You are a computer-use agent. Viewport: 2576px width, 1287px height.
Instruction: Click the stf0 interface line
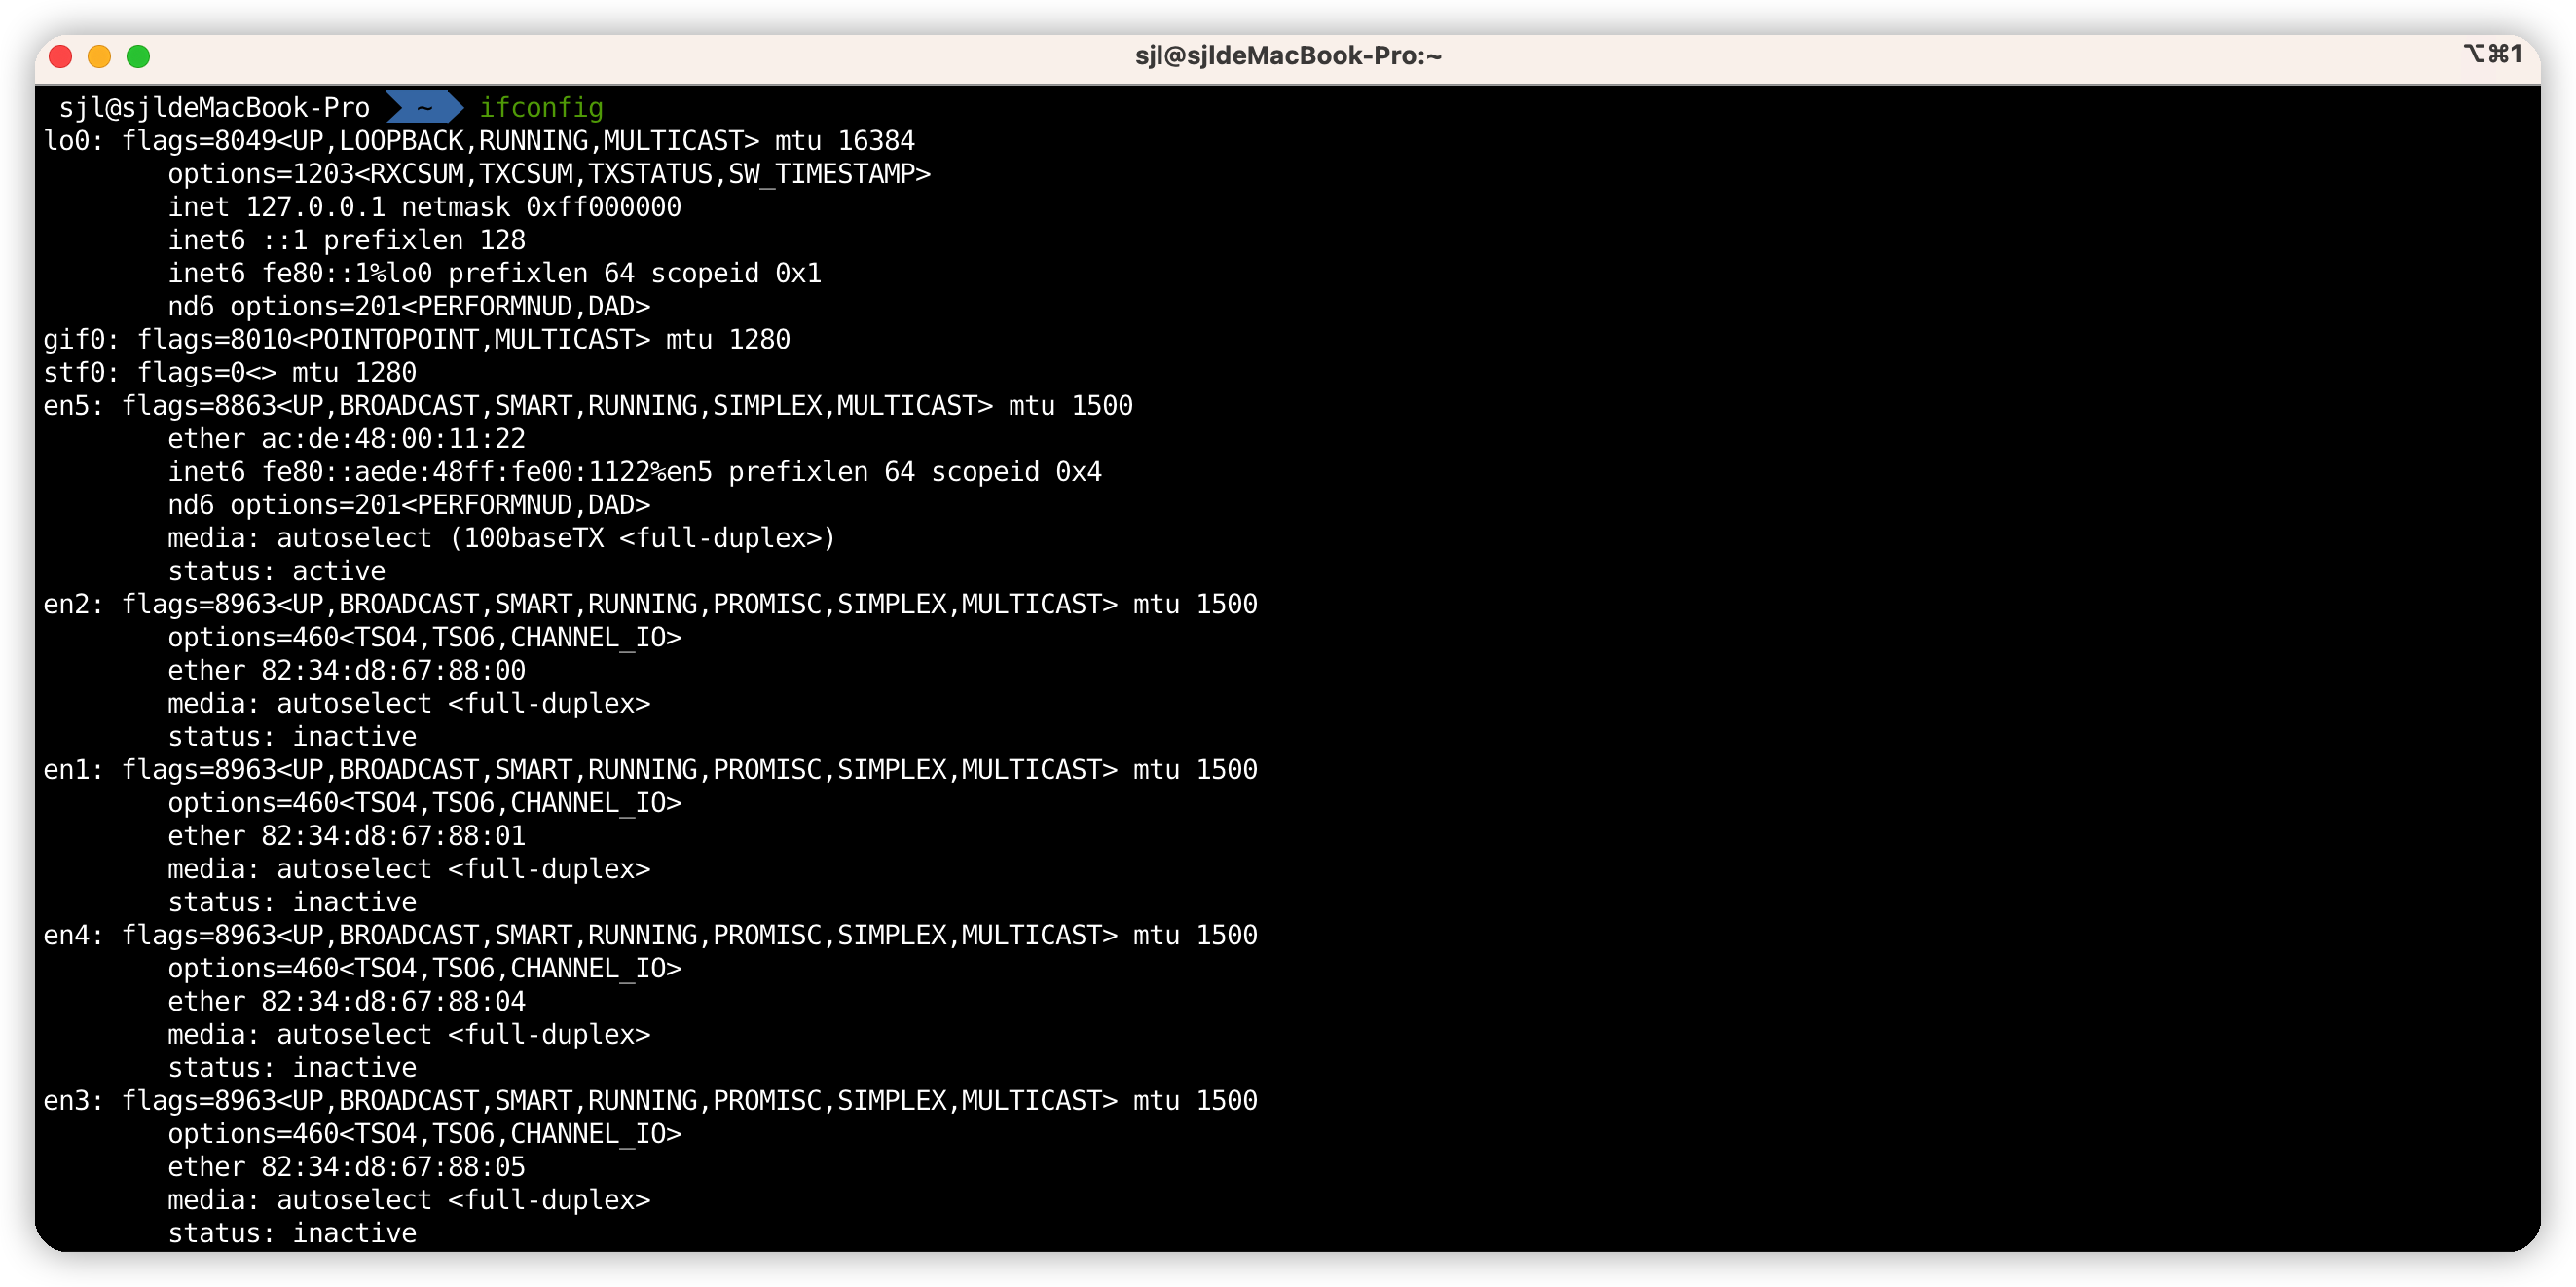coord(230,372)
